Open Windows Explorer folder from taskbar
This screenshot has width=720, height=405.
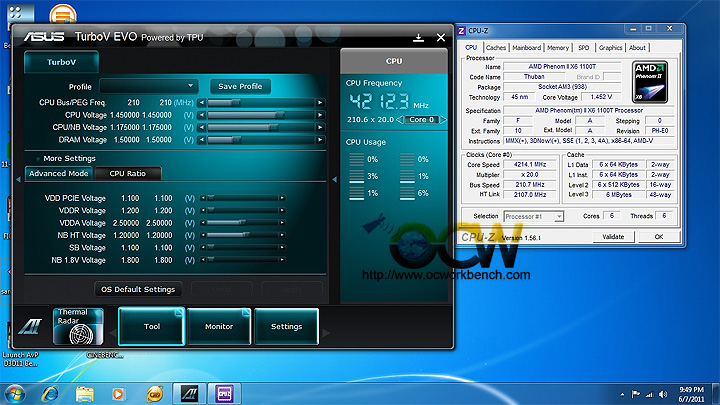(x=84, y=394)
